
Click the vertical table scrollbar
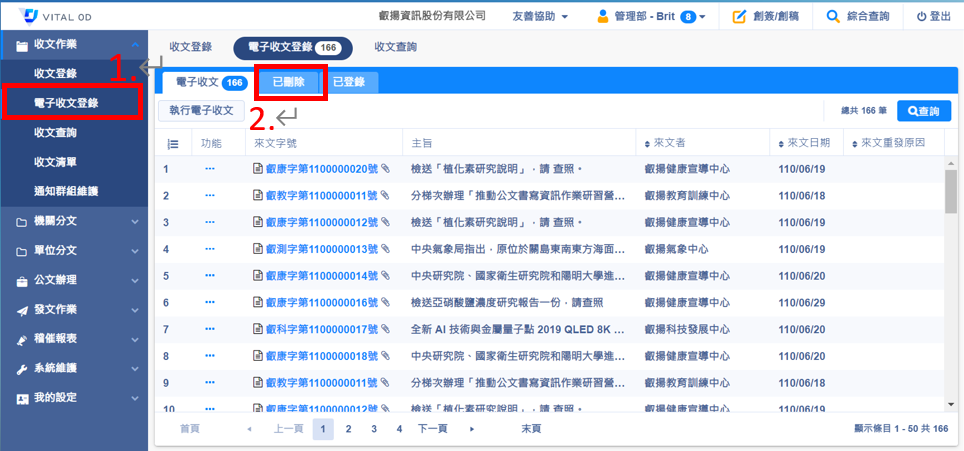[950, 195]
